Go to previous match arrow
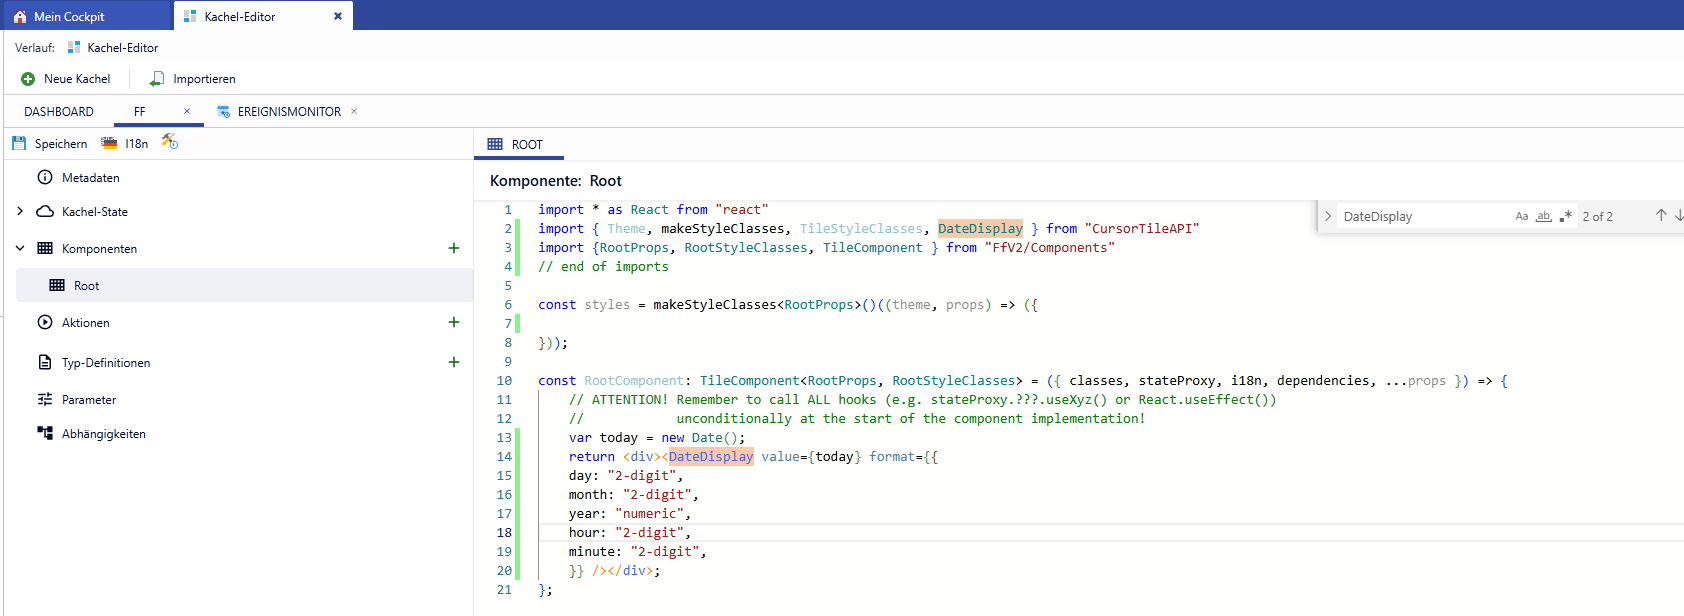 point(1661,215)
